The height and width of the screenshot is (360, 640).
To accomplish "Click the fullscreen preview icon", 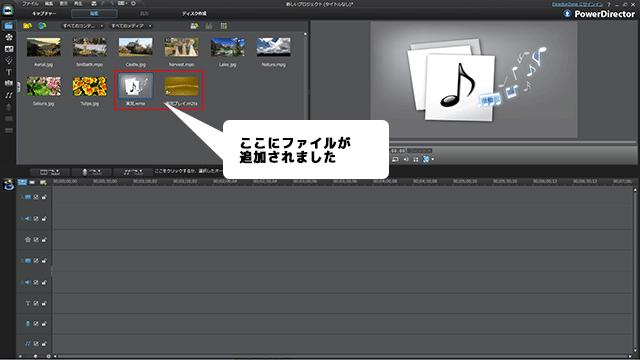I will [416, 160].
